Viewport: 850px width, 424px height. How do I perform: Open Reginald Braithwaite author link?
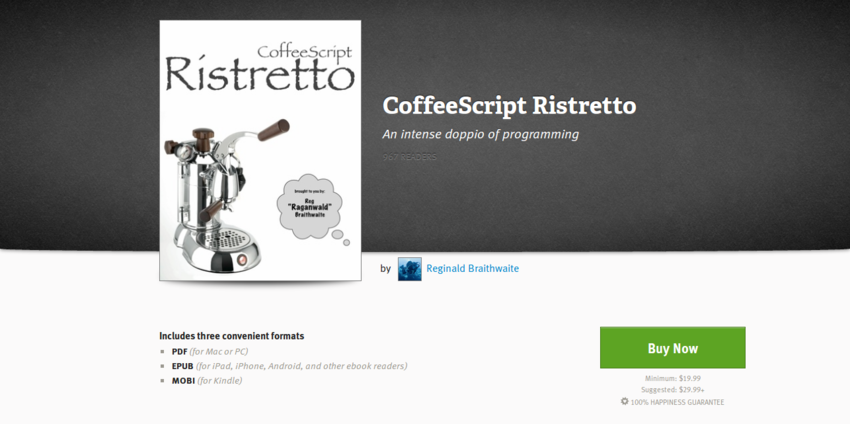click(472, 268)
